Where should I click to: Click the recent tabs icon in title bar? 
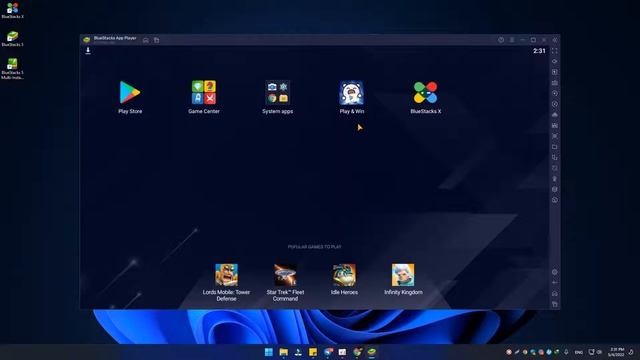[x=157, y=40]
